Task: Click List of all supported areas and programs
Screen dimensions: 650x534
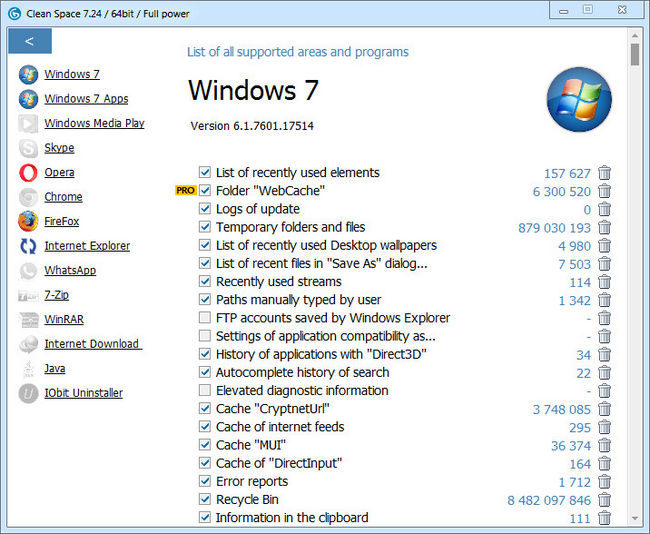Action: click(x=297, y=52)
